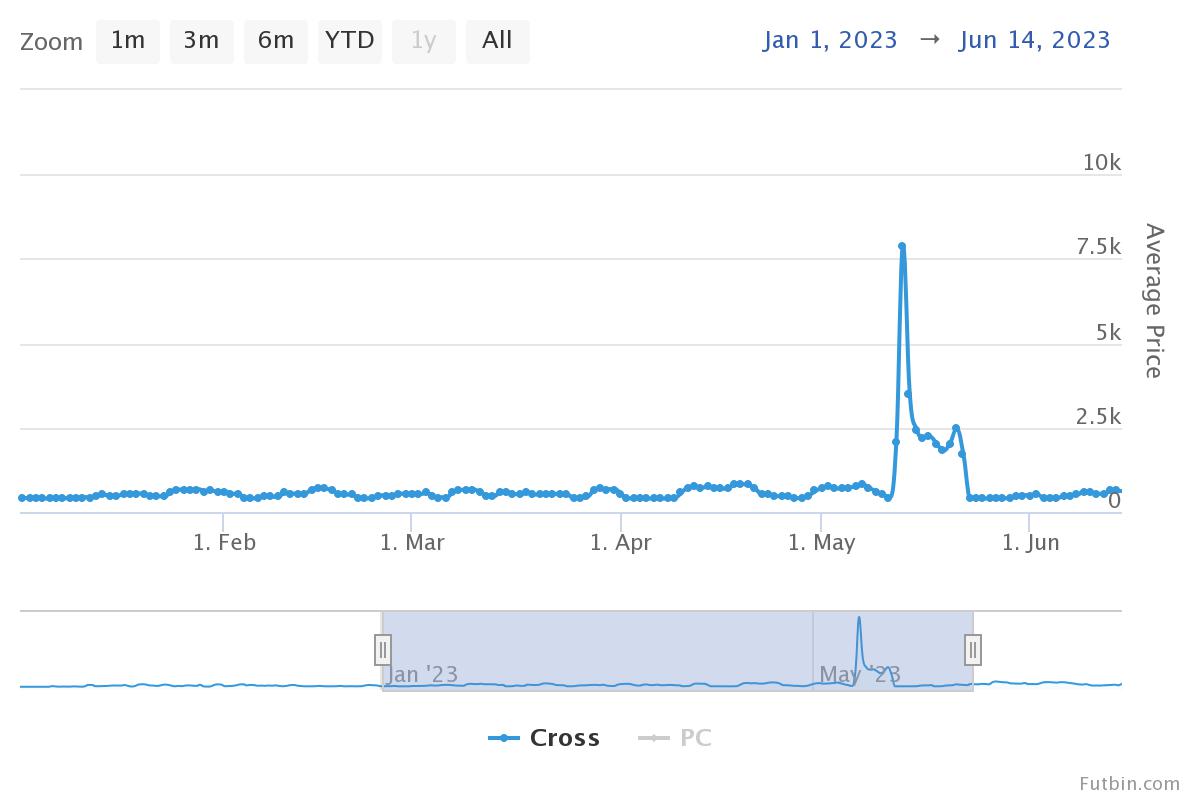Click the PC legend line marker icon
1200x800 pixels.
coord(653,738)
